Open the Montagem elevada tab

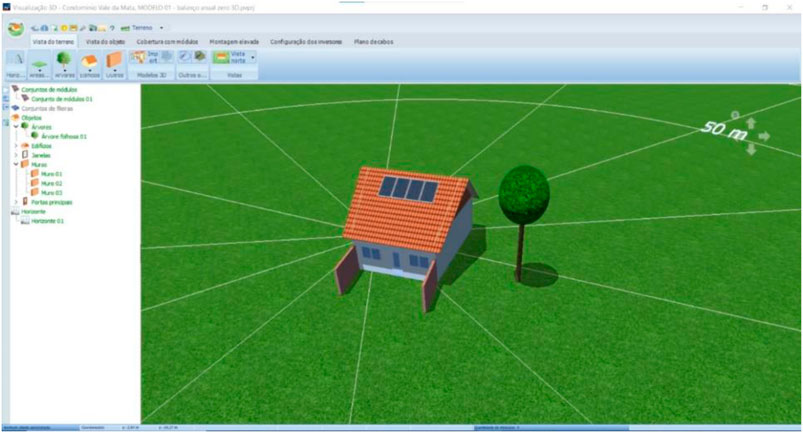point(234,42)
